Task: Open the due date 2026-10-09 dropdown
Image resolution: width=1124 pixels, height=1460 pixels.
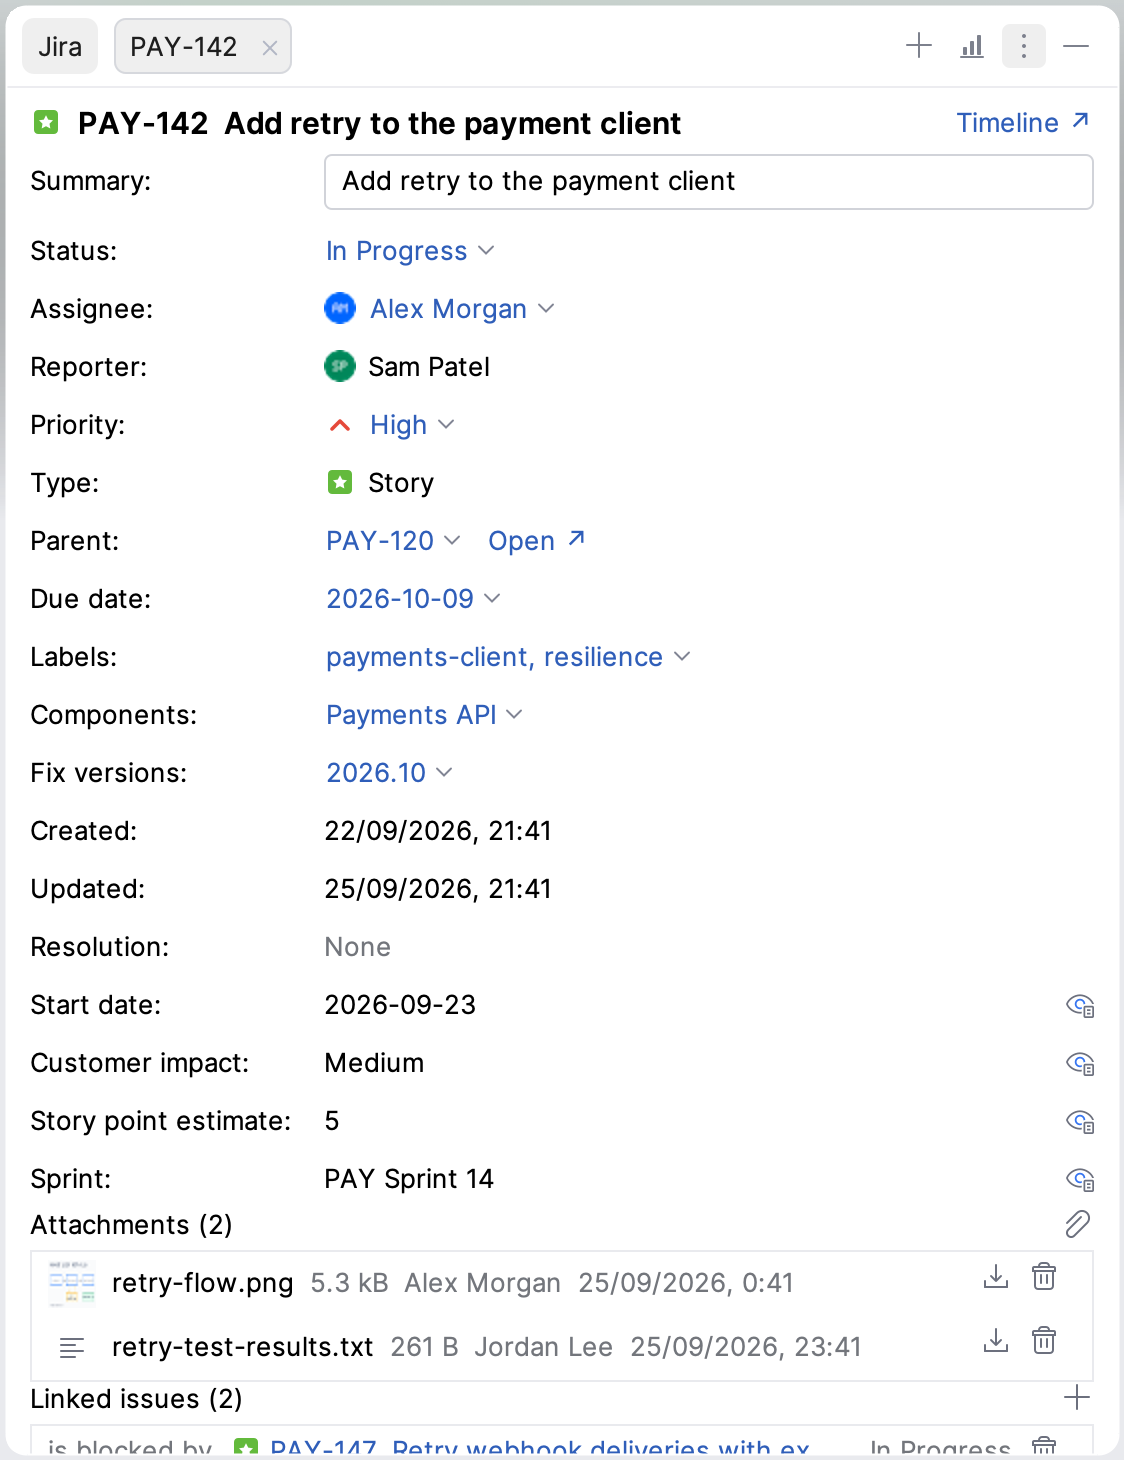Action: [413, 599]
